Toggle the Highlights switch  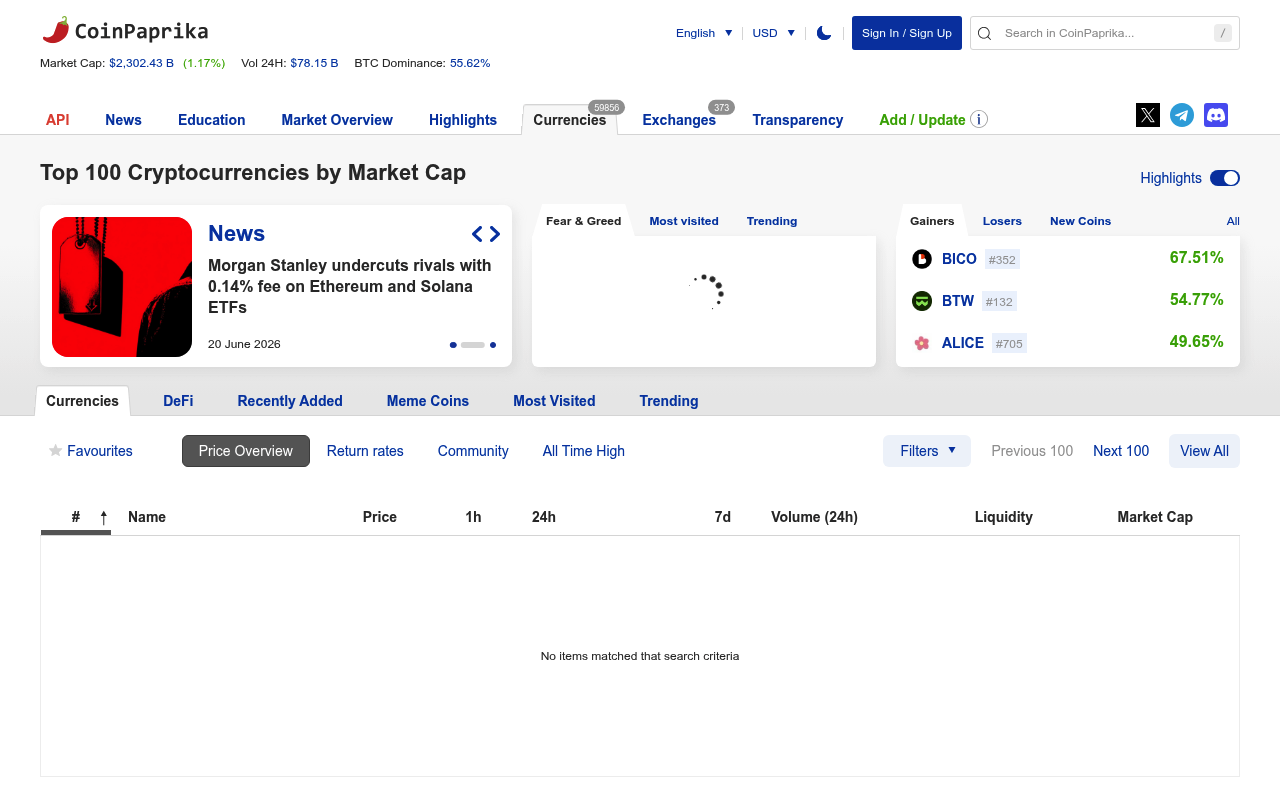(x=1225, y=178)
